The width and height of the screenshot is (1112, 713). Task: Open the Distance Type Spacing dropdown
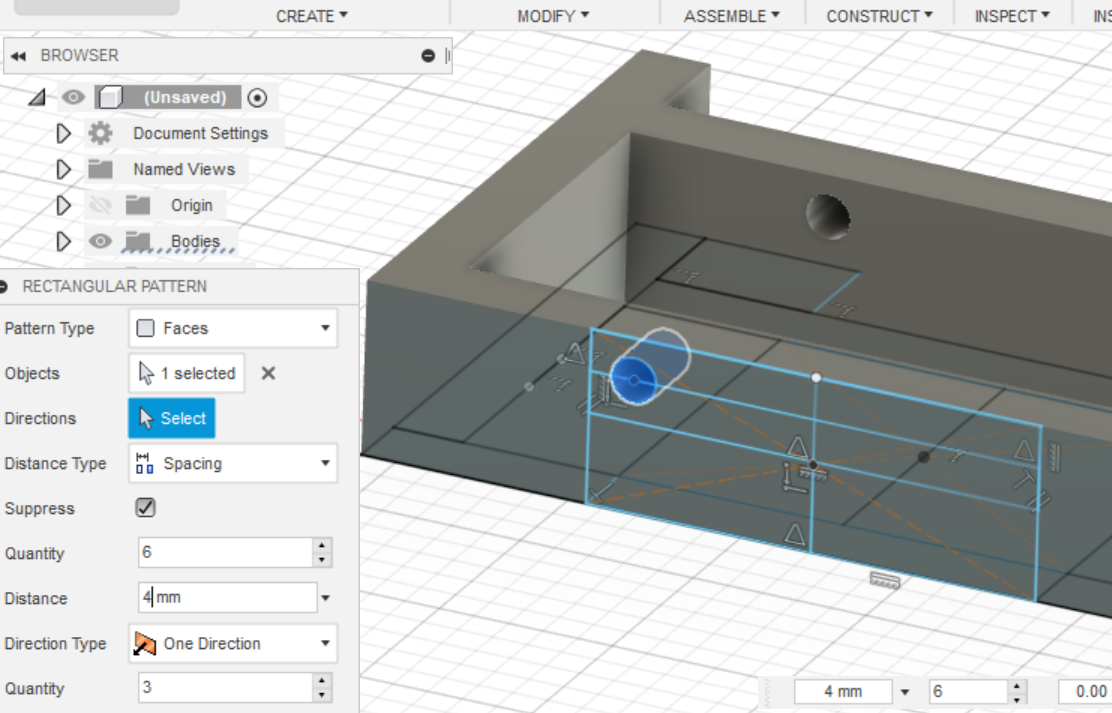[x=233, y=463]
